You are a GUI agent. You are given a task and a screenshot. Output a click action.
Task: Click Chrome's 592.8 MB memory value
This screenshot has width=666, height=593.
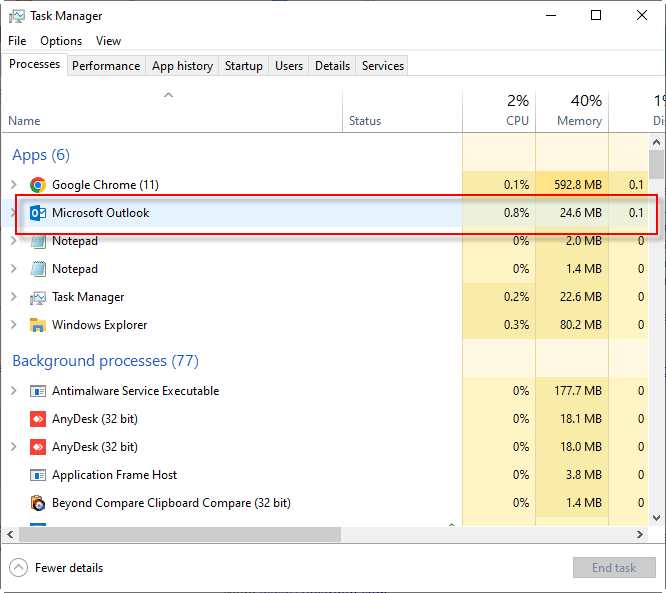coord(578,185)
